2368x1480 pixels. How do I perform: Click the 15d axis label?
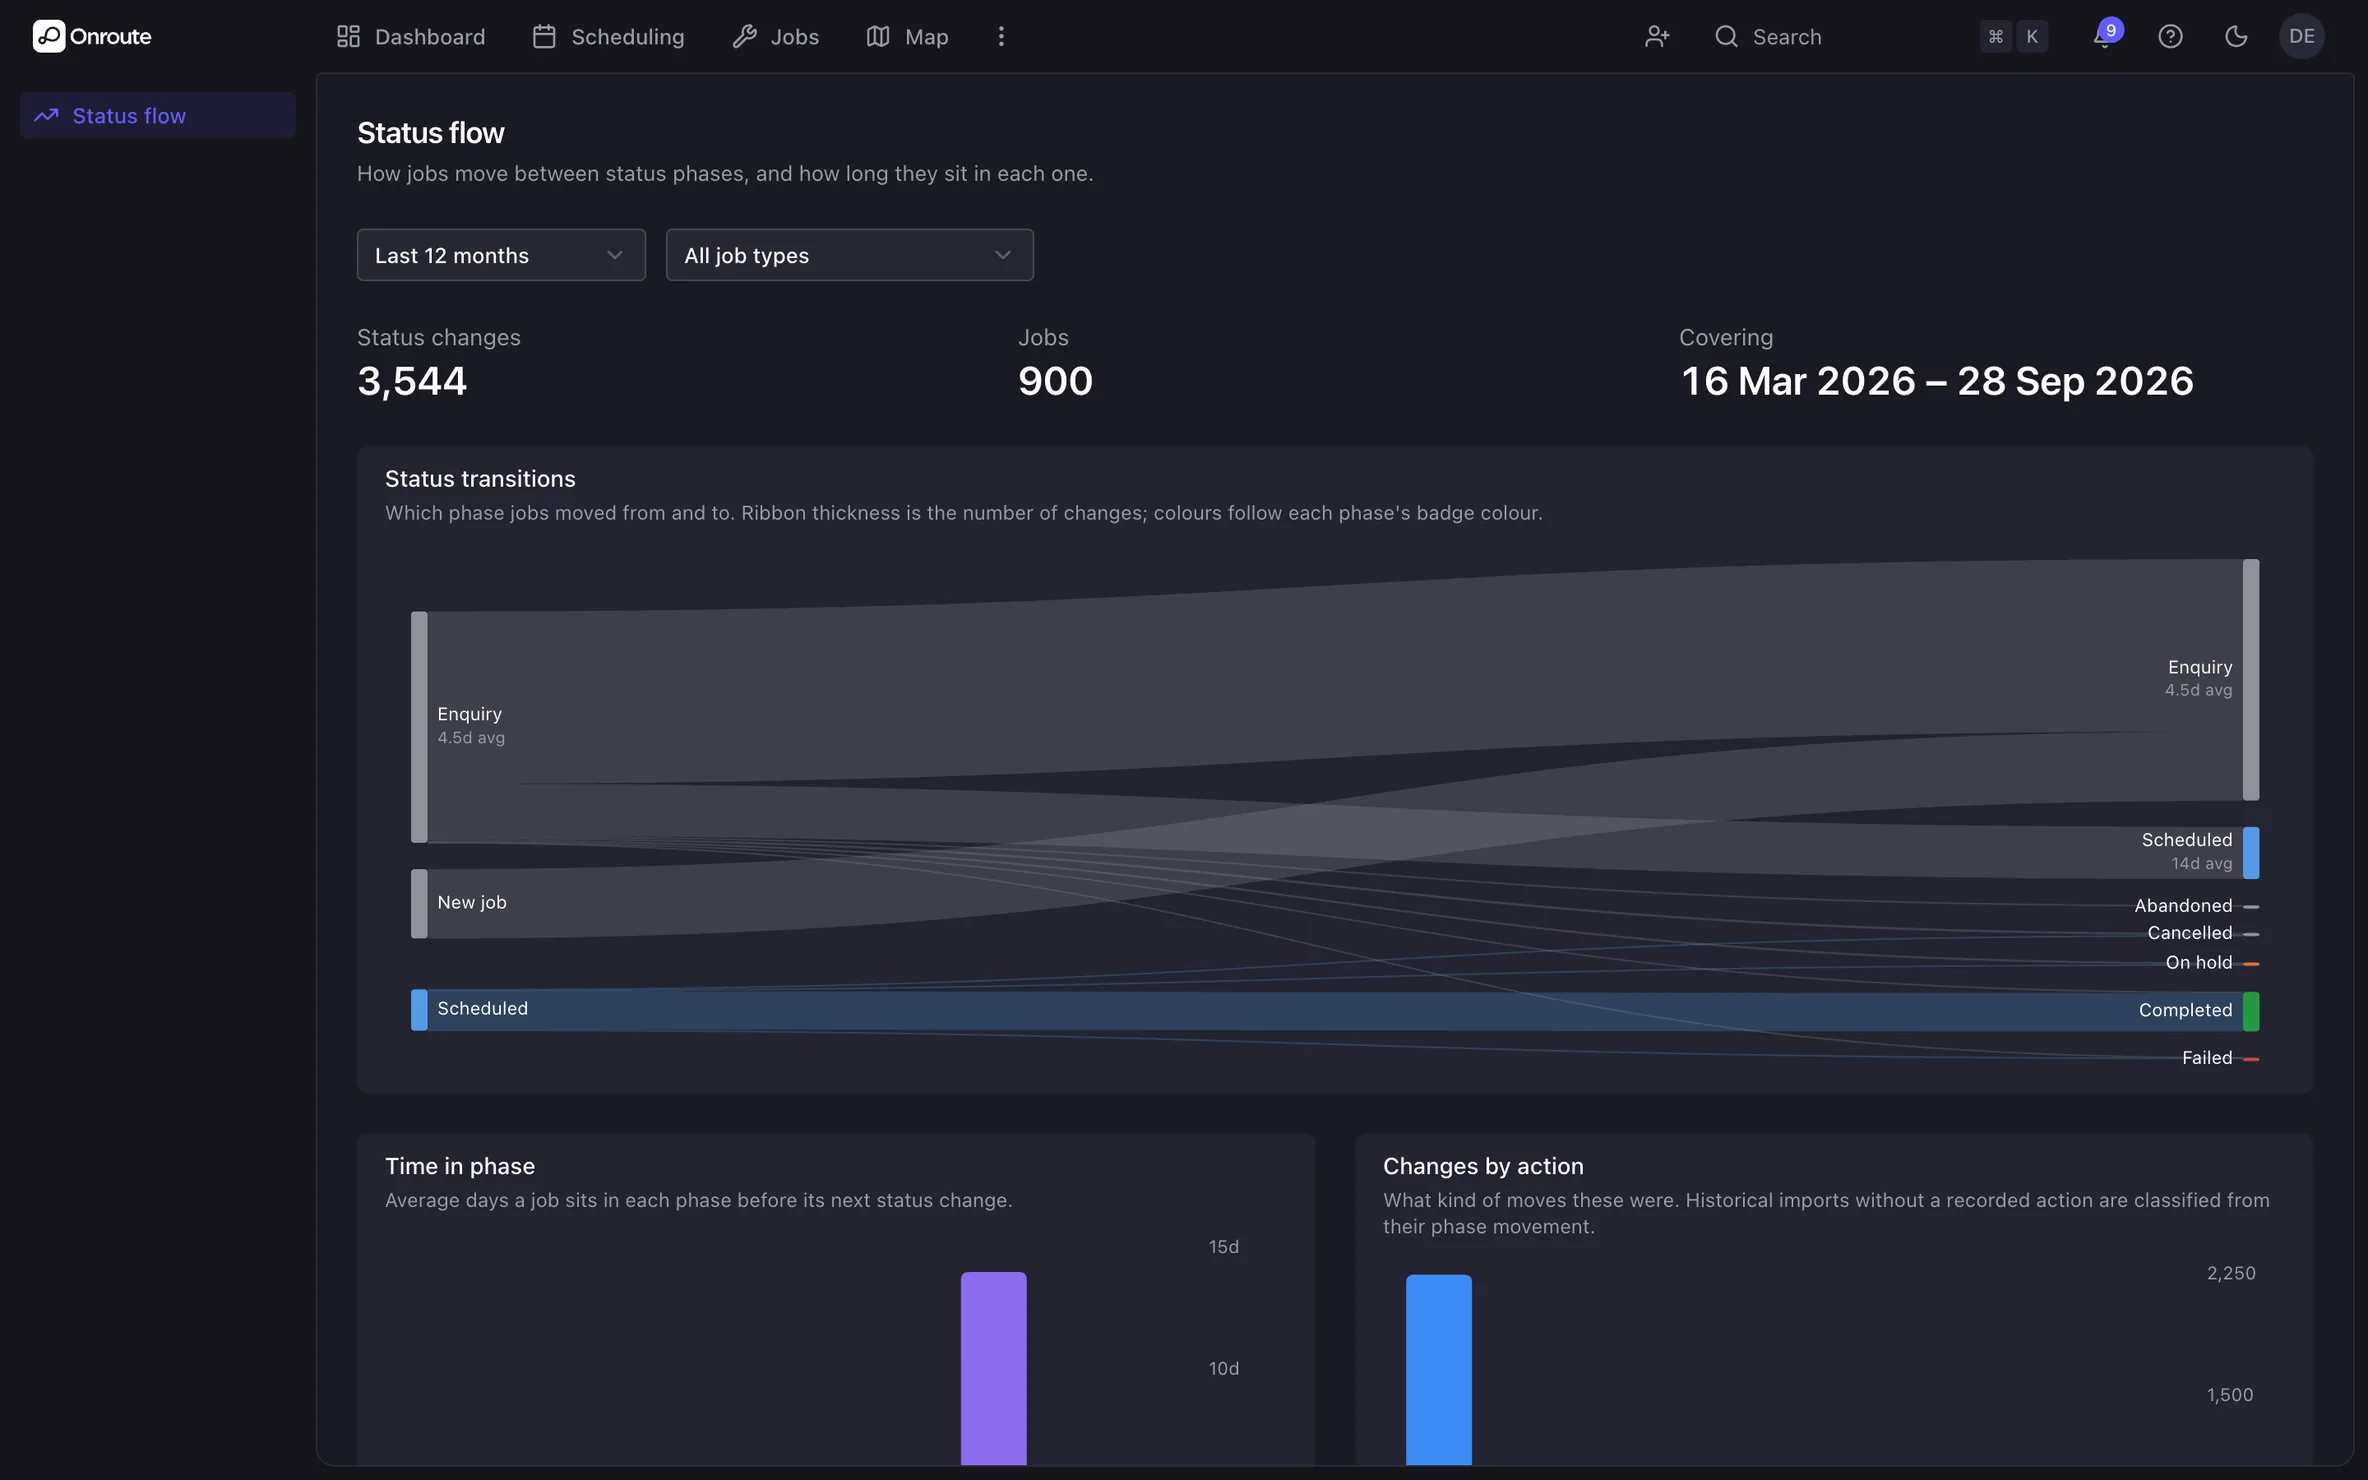1224,1247
